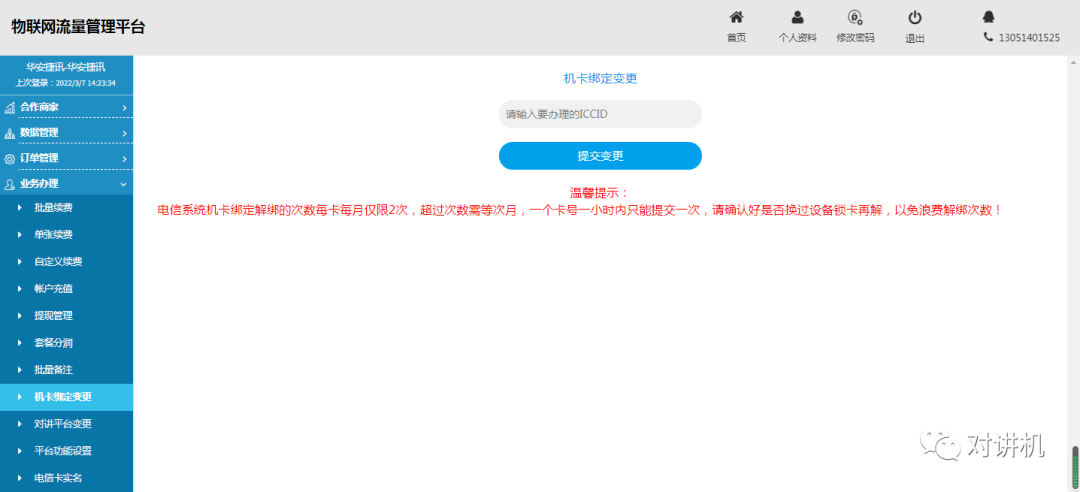
Task: Open the 单张续费 menu item
Action: click(x=66, y=234)
